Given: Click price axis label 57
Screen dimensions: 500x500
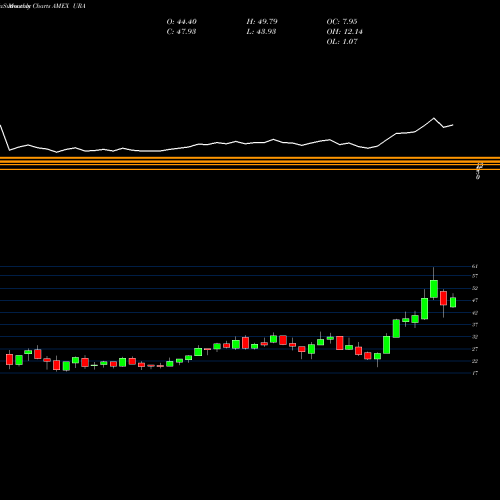Looking at the screenshot, I should [x=475, y=276].
